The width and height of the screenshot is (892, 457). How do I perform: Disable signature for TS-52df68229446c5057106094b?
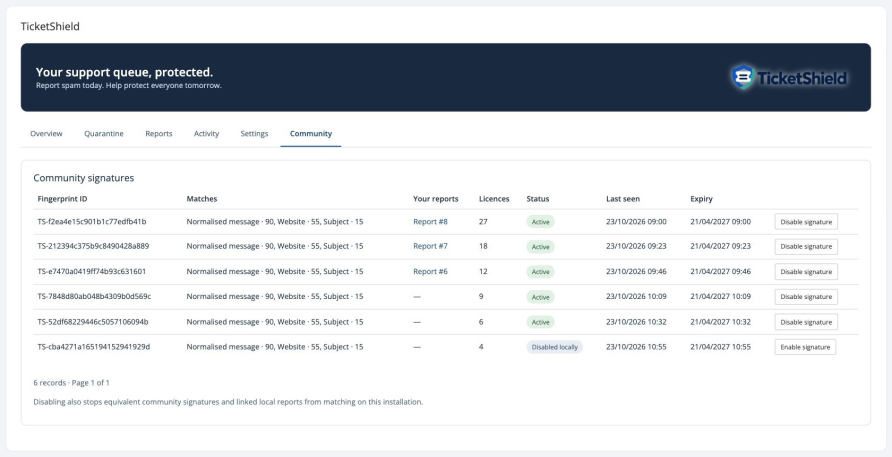(x=806, y=322)
